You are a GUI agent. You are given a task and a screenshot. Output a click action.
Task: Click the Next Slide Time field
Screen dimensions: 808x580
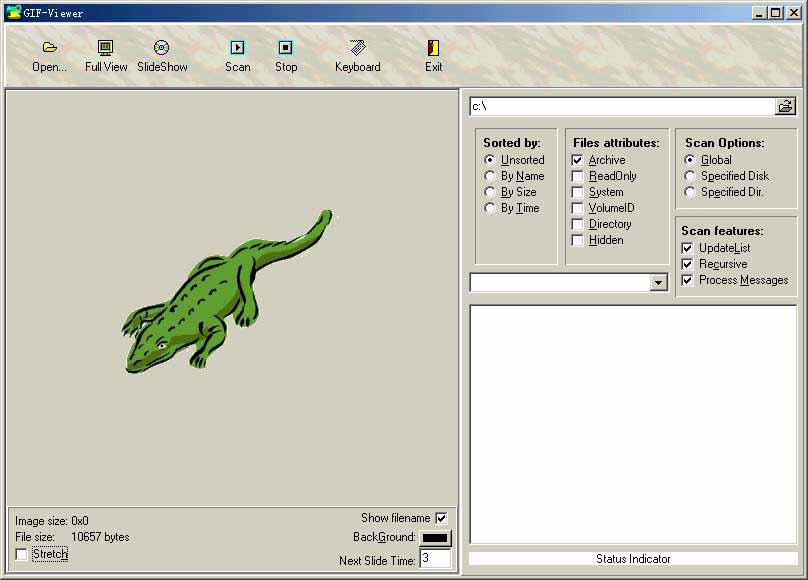tap(435, 560)
